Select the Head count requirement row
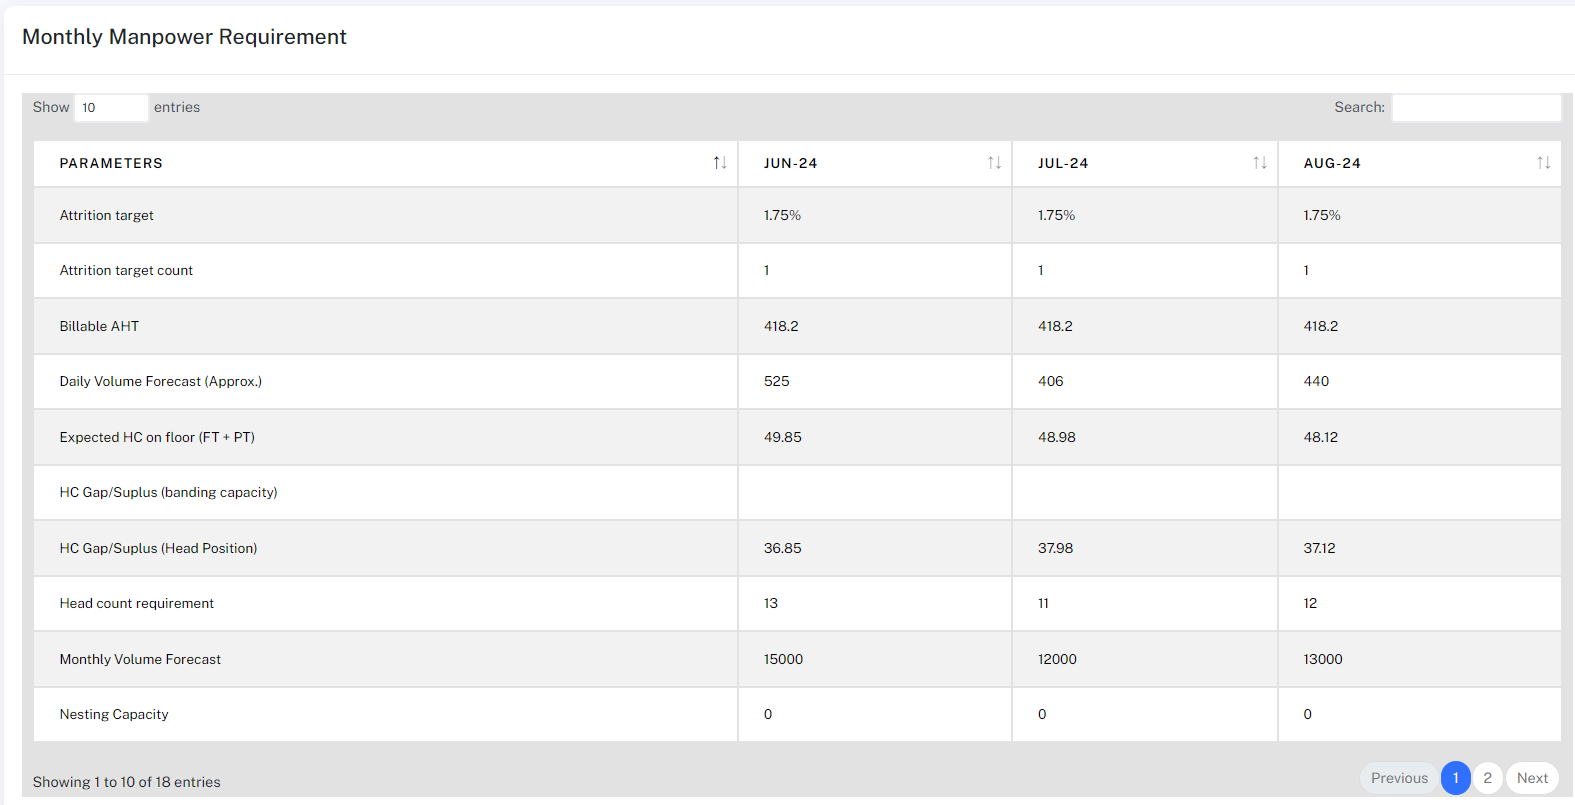This screenshot has width=1575, height=805. [x=137, y=603]
